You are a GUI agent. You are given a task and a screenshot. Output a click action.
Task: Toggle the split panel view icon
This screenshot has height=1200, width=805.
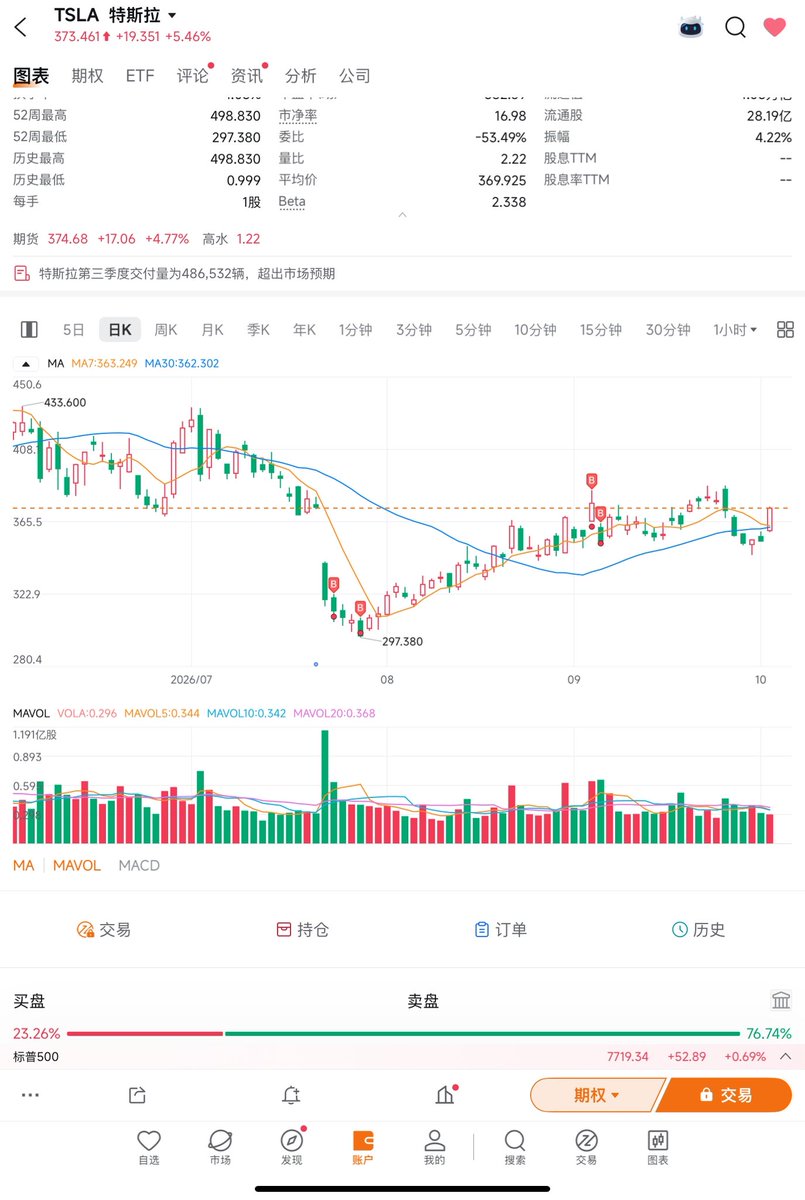pos(29,330)
